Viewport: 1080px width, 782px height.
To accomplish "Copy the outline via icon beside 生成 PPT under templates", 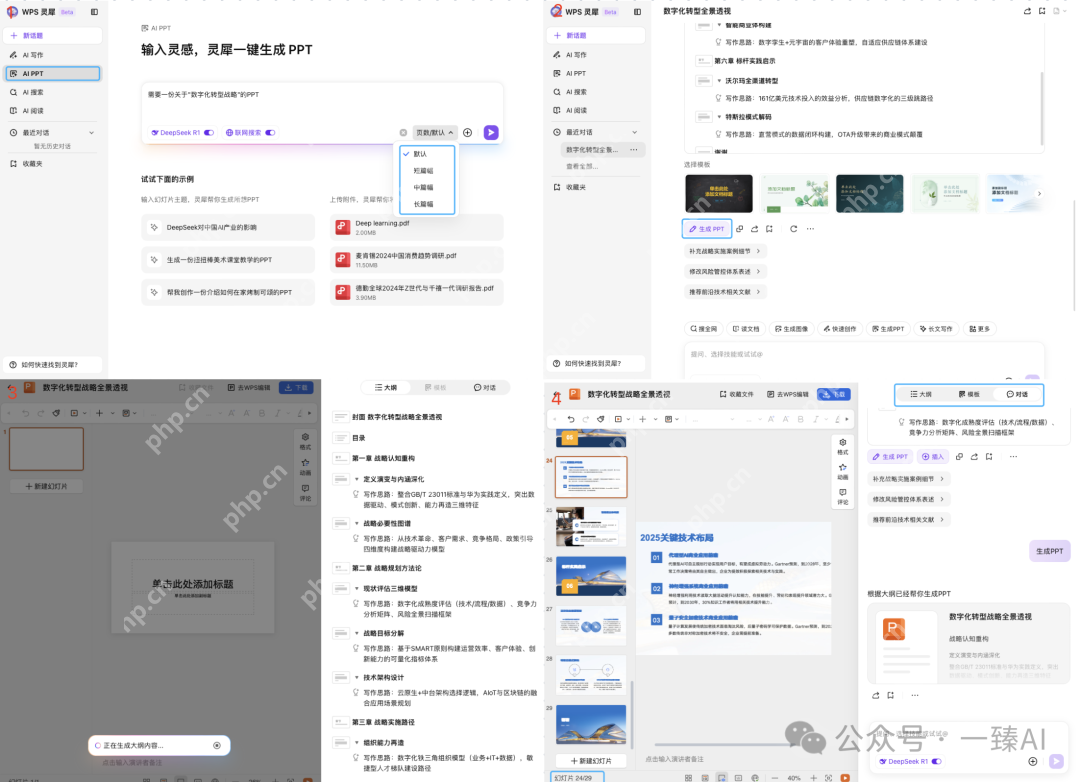I will [740, 229].
